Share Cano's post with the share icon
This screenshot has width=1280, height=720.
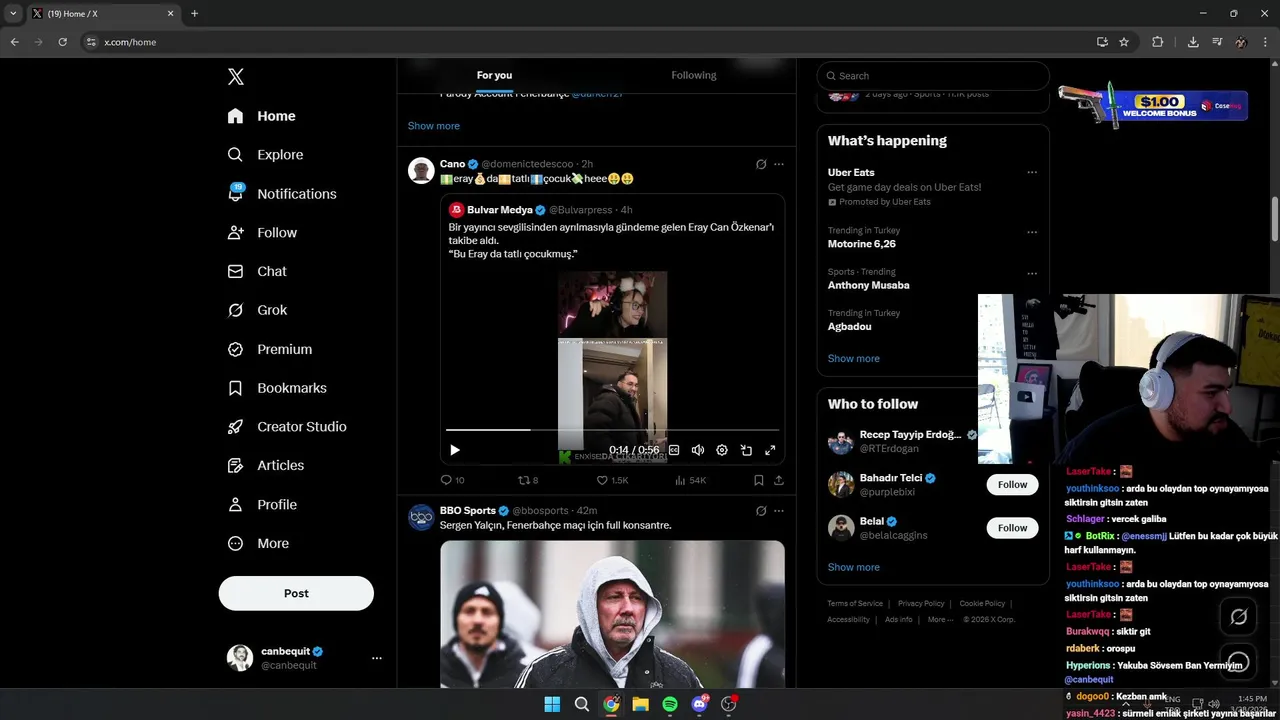779,480
